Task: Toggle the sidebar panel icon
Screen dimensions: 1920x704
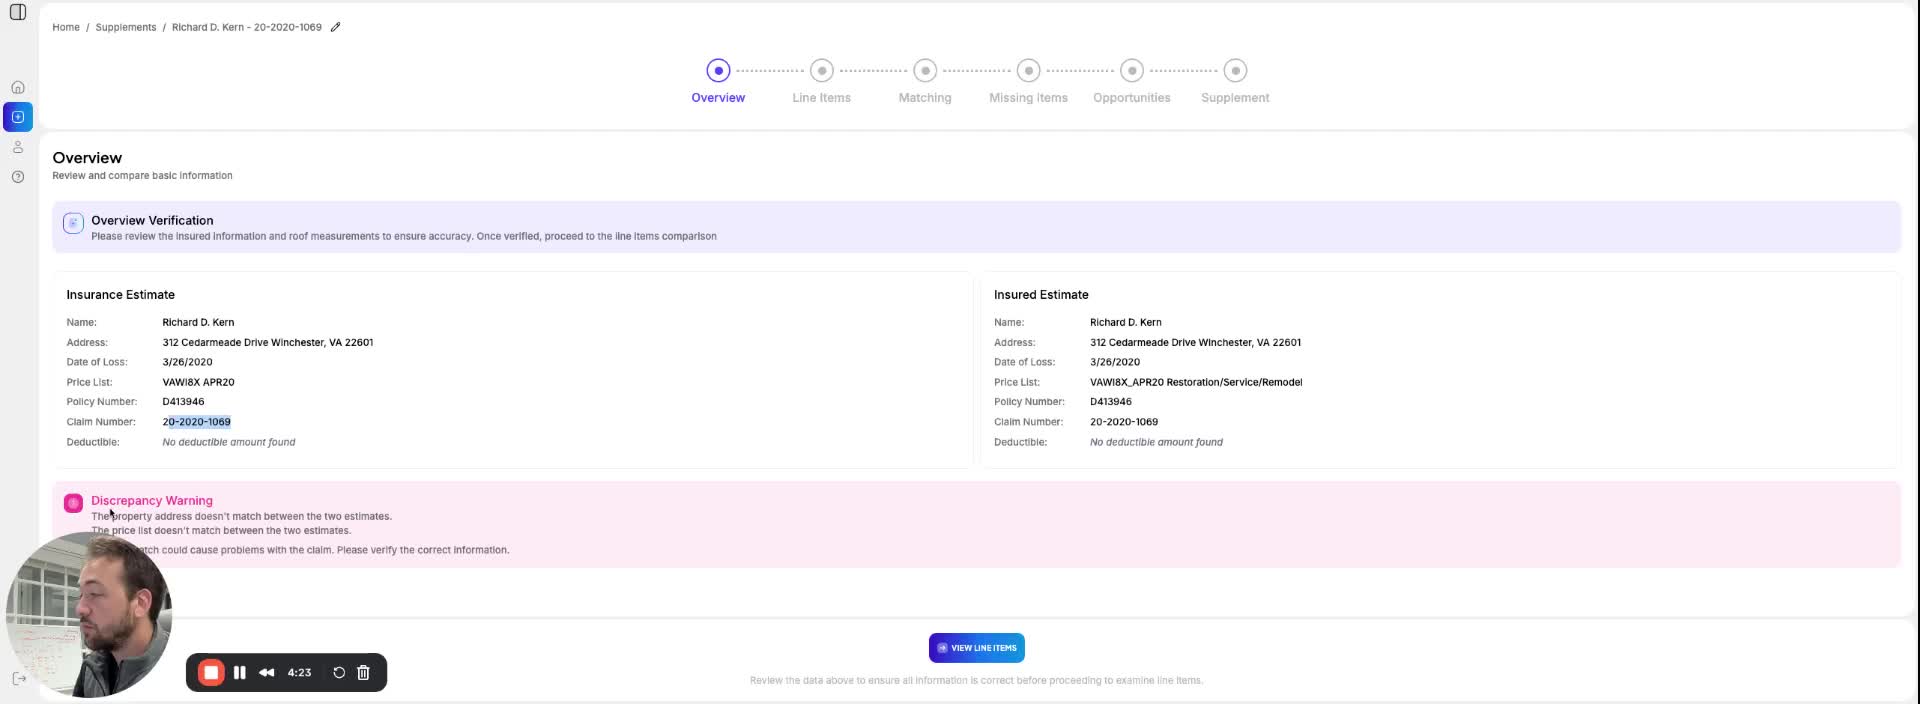Action: point(17,12)
